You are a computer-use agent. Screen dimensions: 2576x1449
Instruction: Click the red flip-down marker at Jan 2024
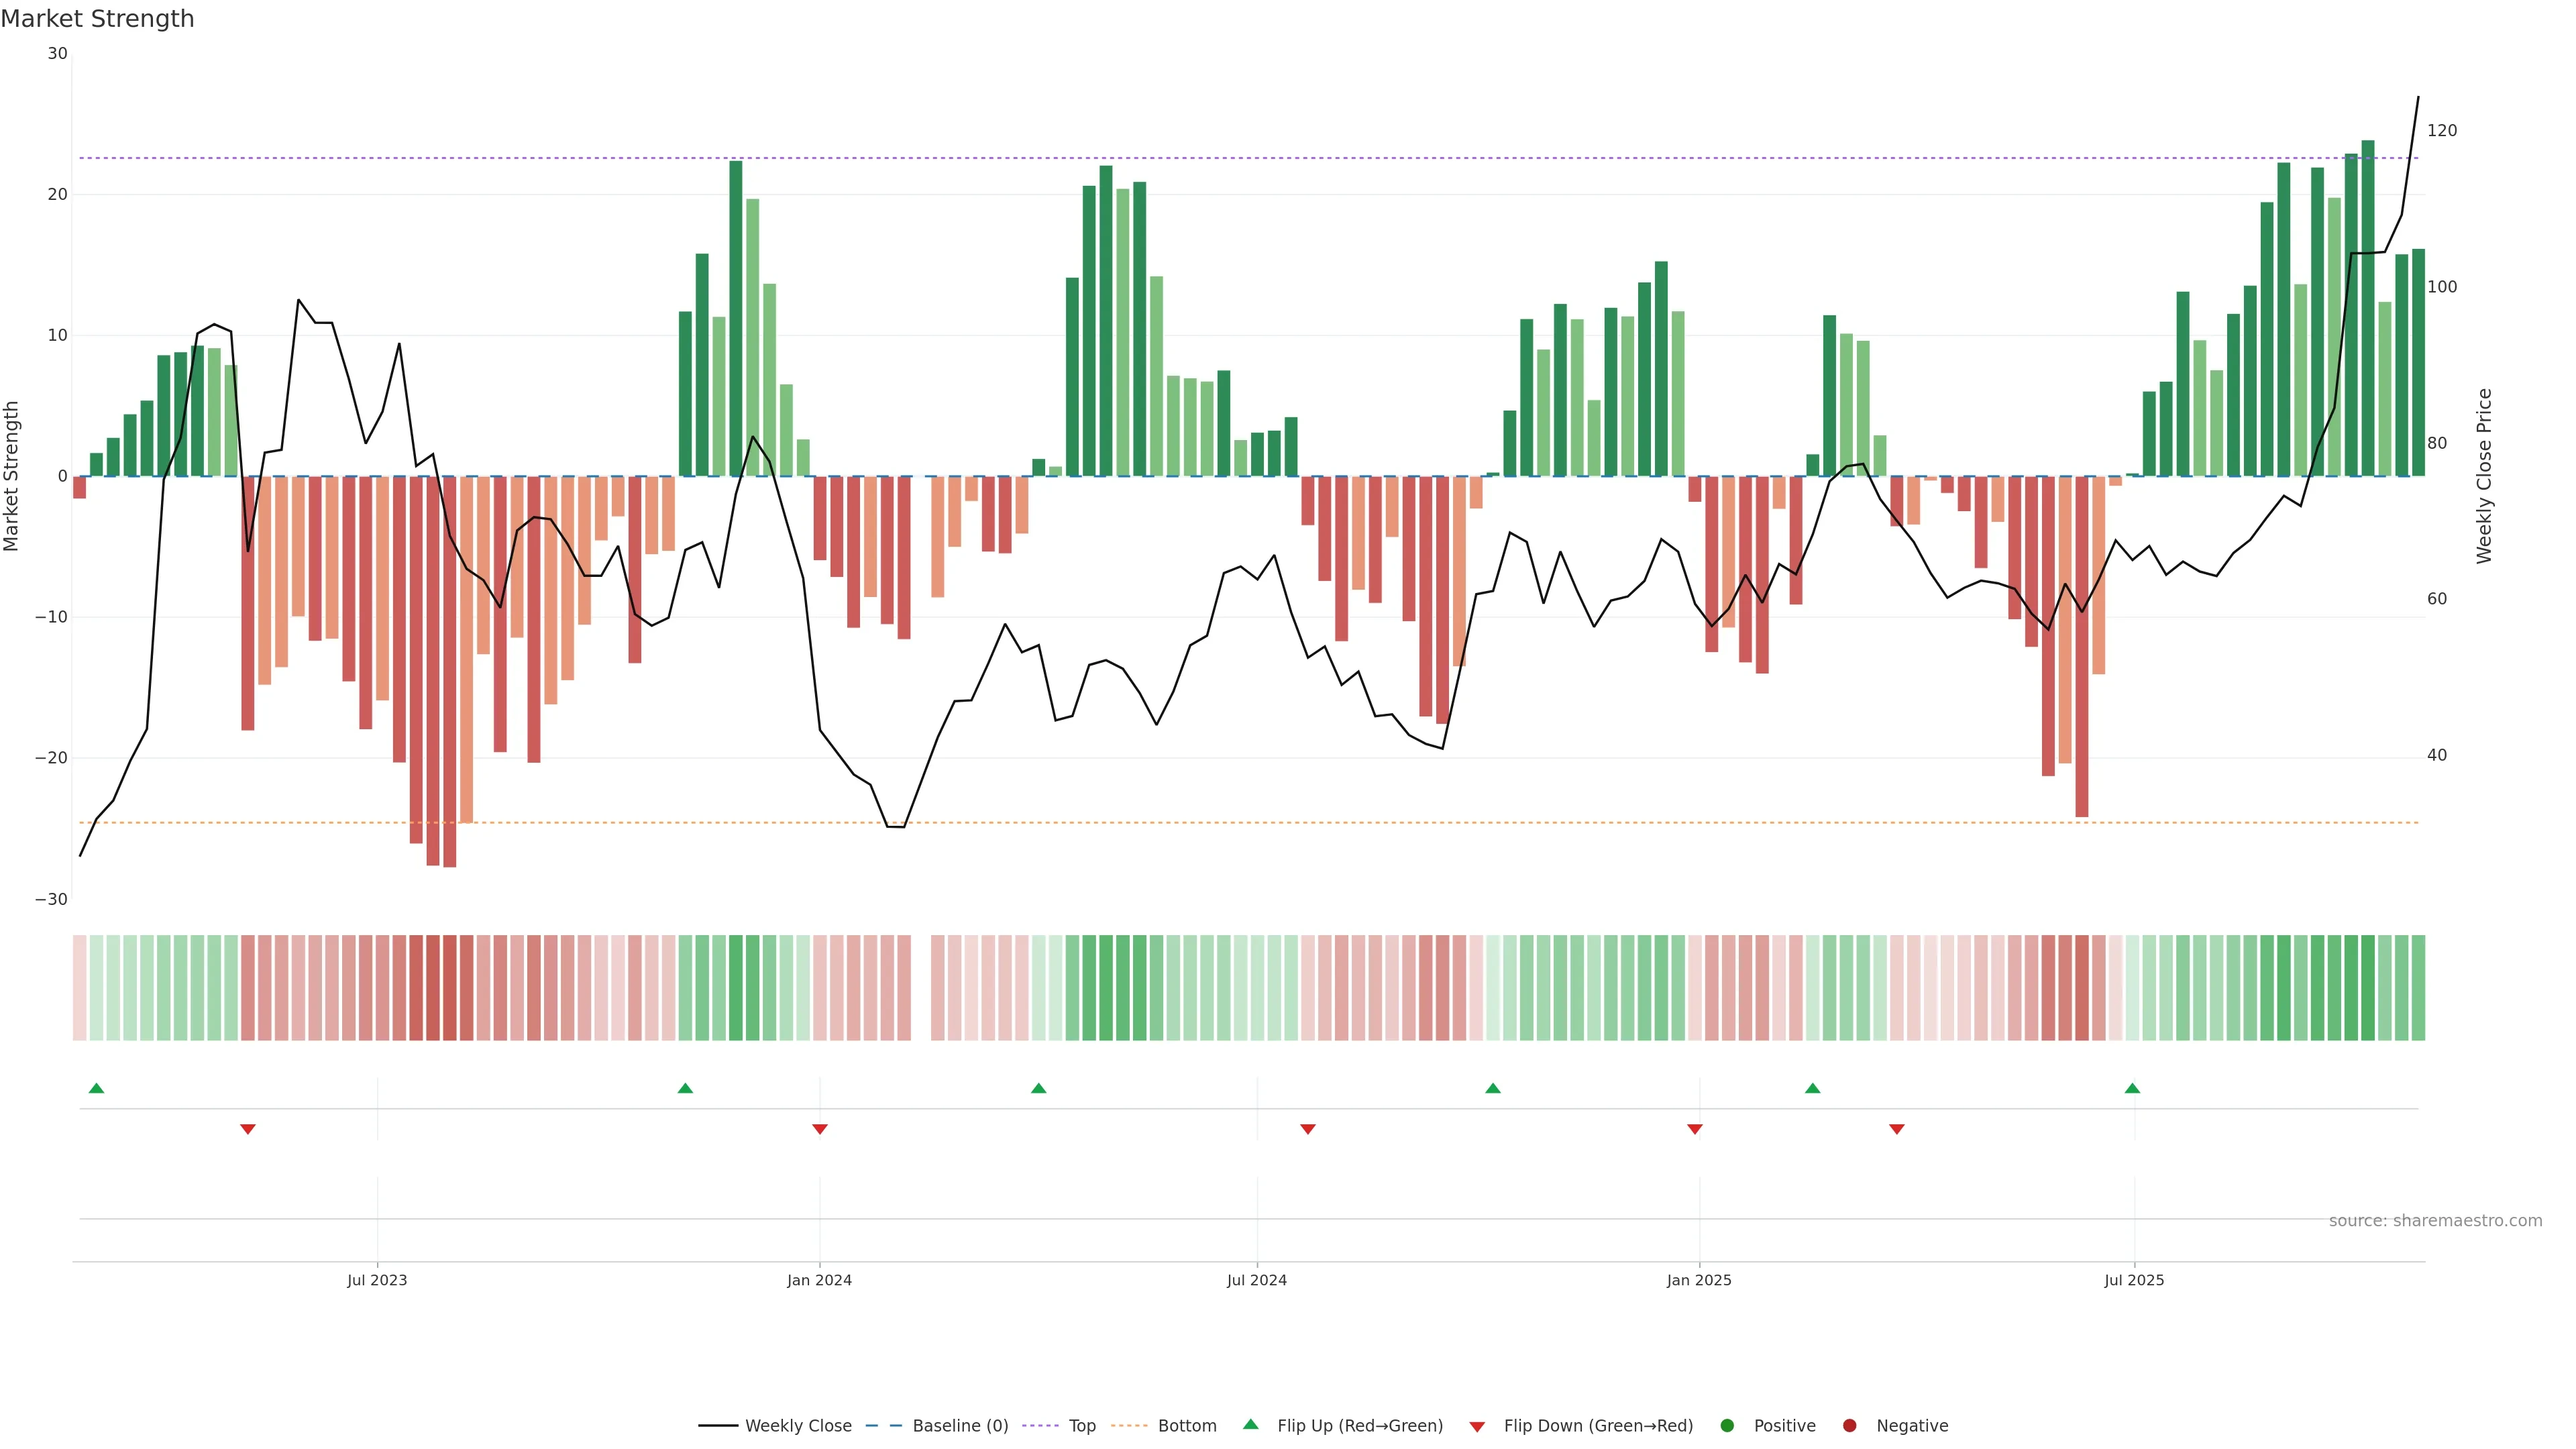pos(820,1129)
